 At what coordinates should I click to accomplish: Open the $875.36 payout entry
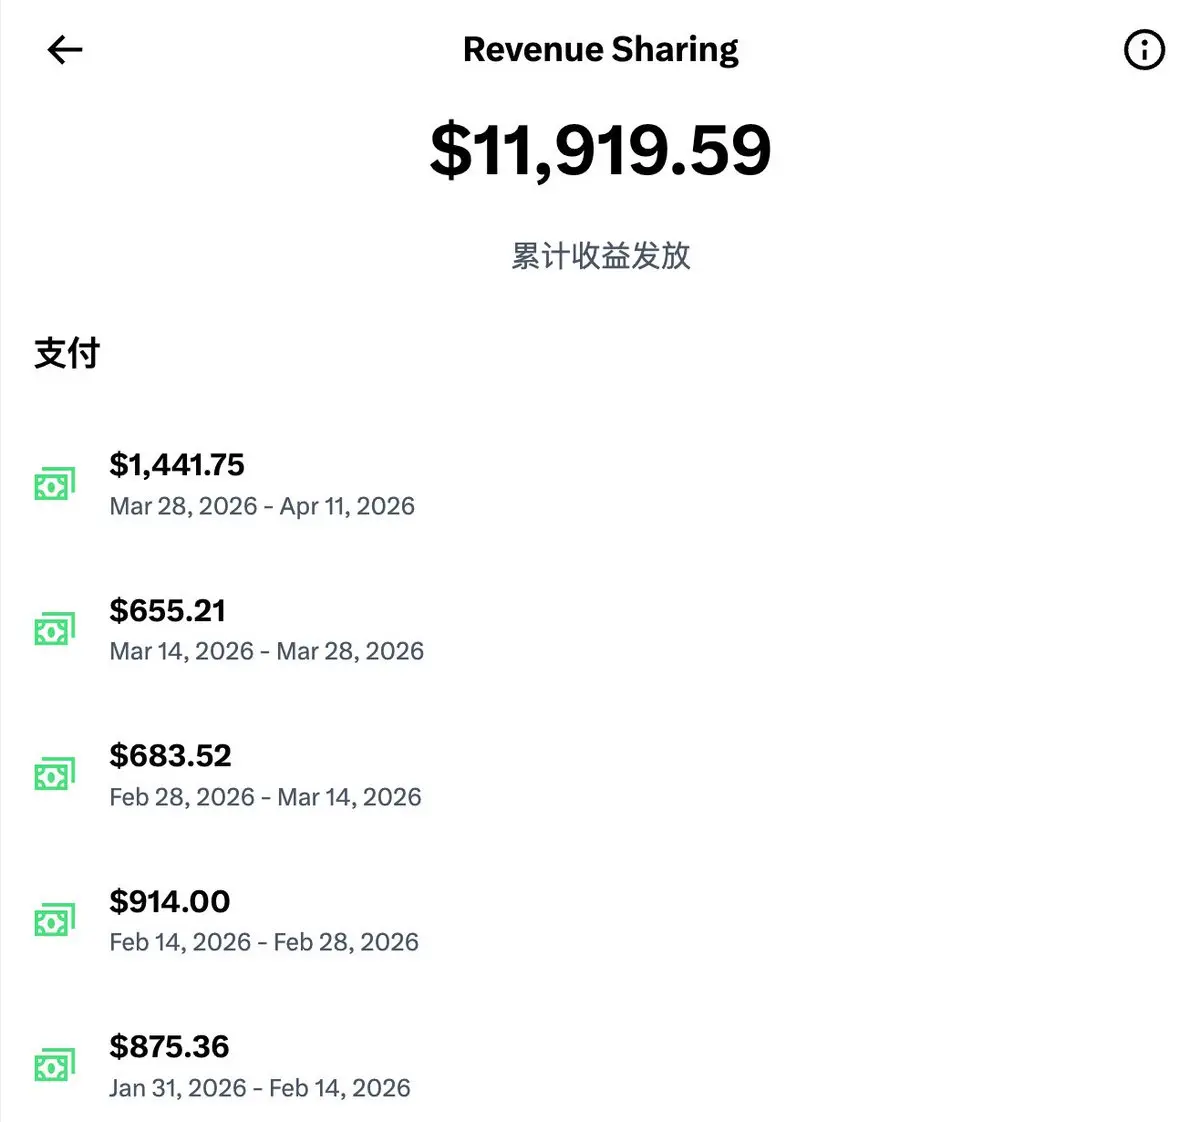point(169,1047)
